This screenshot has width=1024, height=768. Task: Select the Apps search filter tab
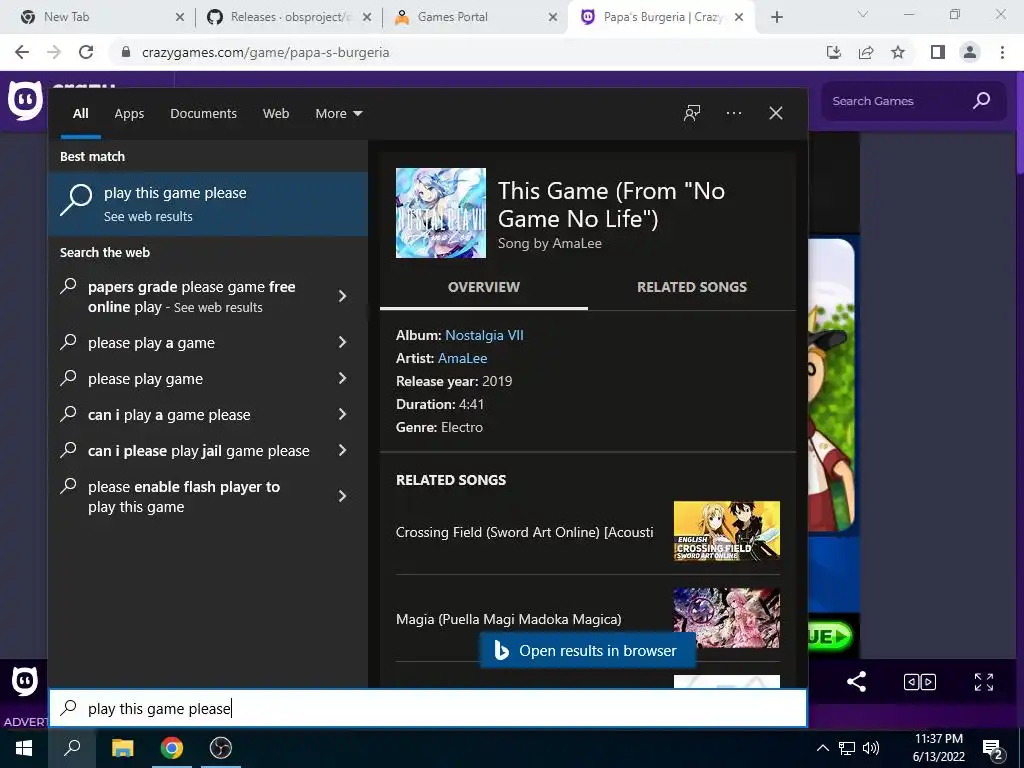tap(129, 114)
